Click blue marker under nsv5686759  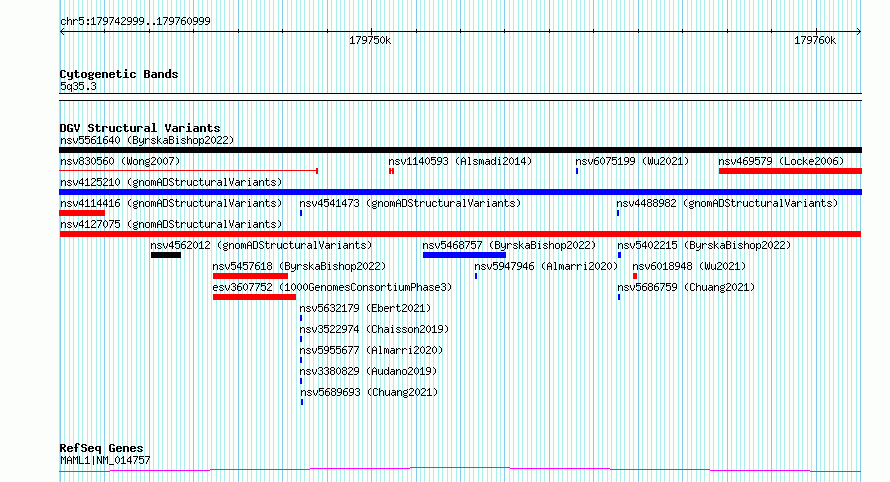coord(619,297)
